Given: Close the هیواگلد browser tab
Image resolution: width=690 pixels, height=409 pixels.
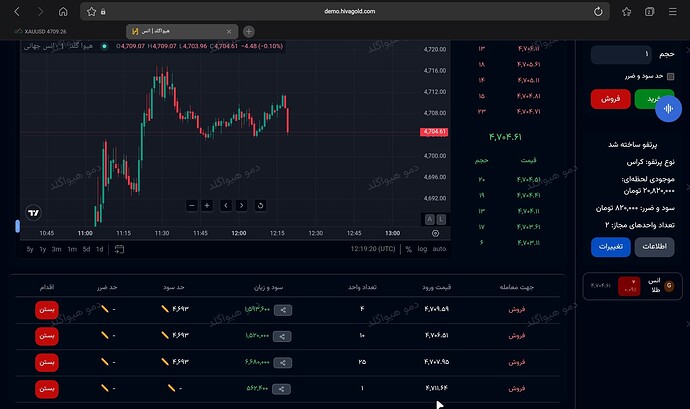Looking at the screenshot, I should pos(229,32).
